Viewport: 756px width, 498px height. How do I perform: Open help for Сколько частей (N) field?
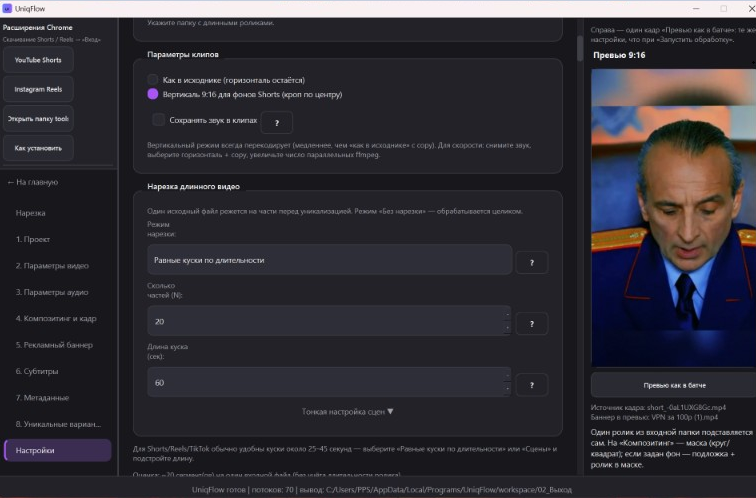(x=531, y=324)
